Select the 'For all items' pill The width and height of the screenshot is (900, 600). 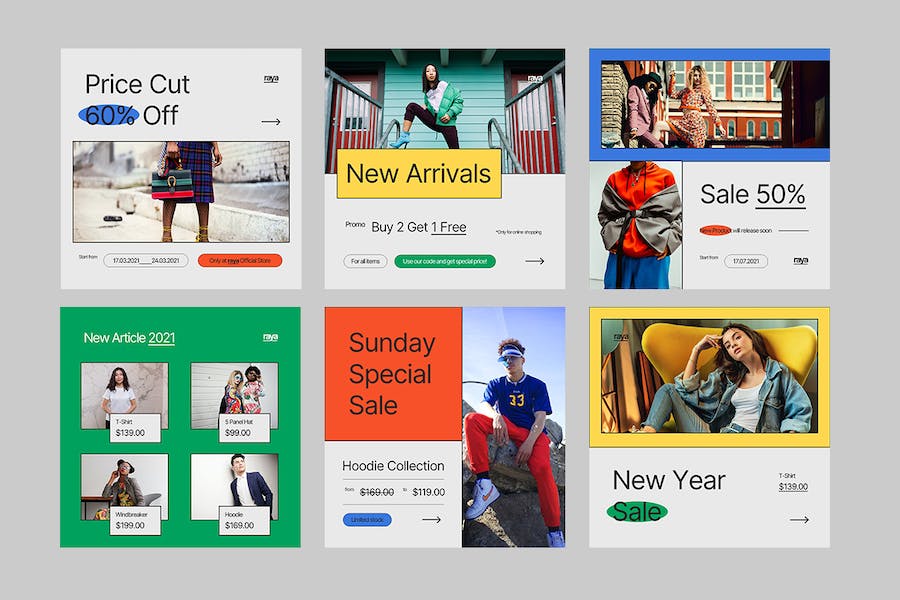tap(365, 261)
